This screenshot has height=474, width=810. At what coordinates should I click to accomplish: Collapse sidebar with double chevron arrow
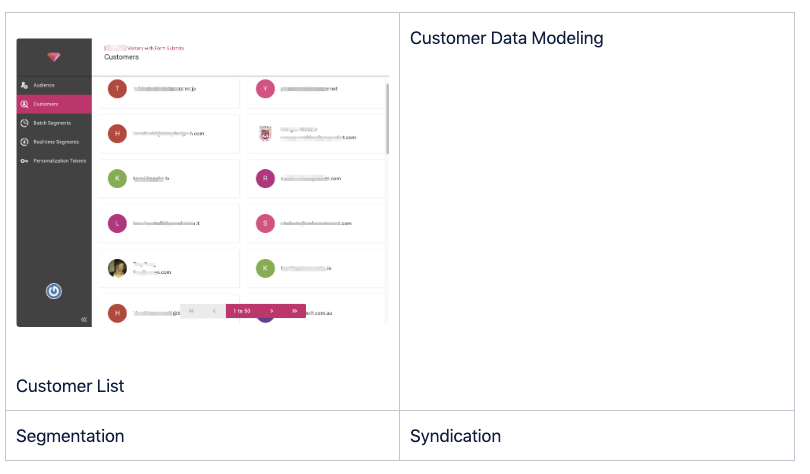84,319
